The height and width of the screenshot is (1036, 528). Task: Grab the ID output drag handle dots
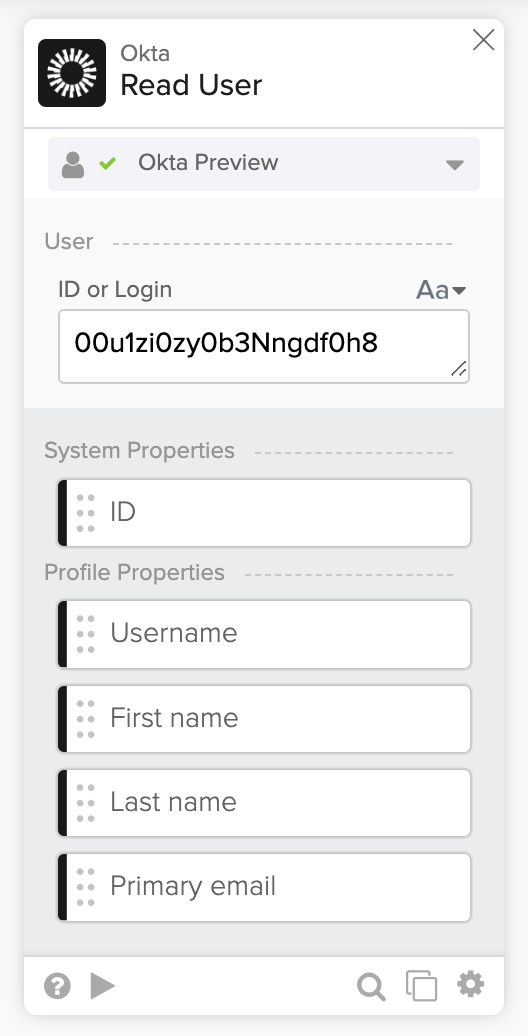(x=86, y=513)
